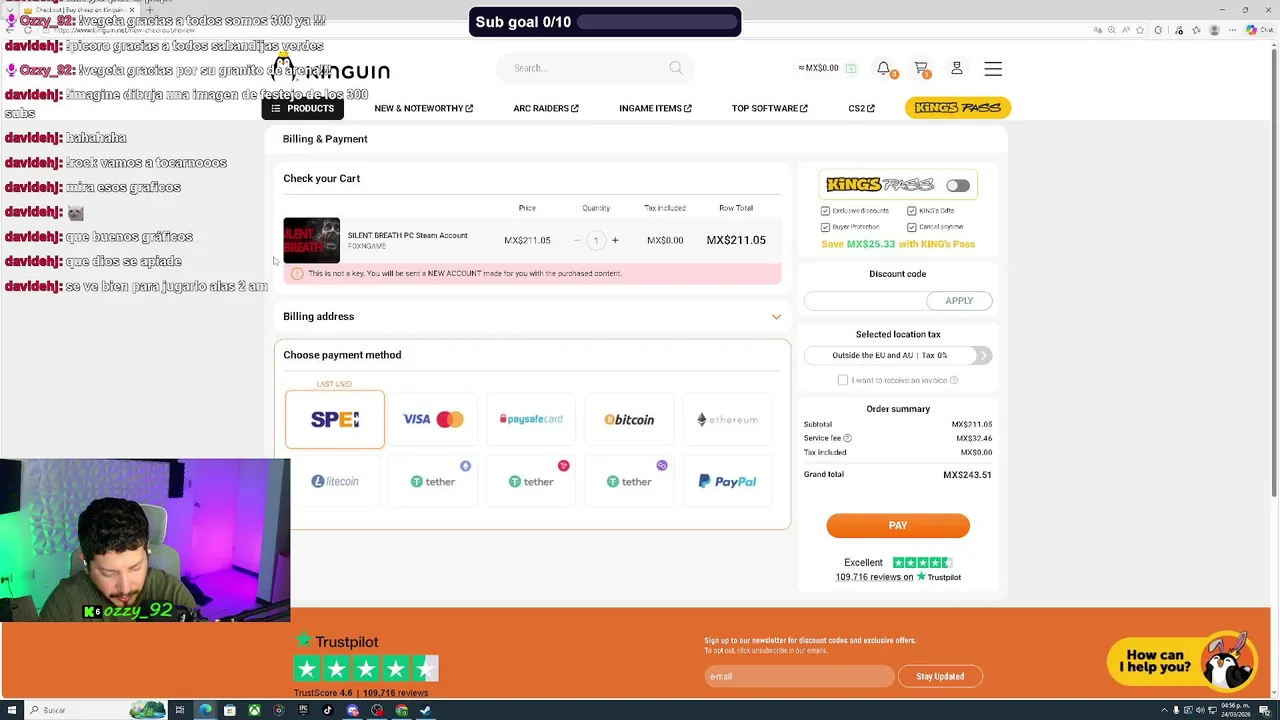Click browser favorites star icon

pos(1142,30)
